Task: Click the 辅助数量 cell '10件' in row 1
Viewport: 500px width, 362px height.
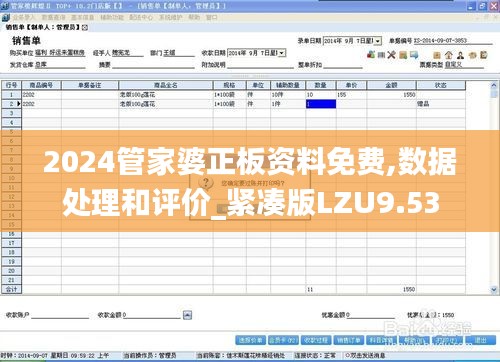Action: (x=288, y=95)
